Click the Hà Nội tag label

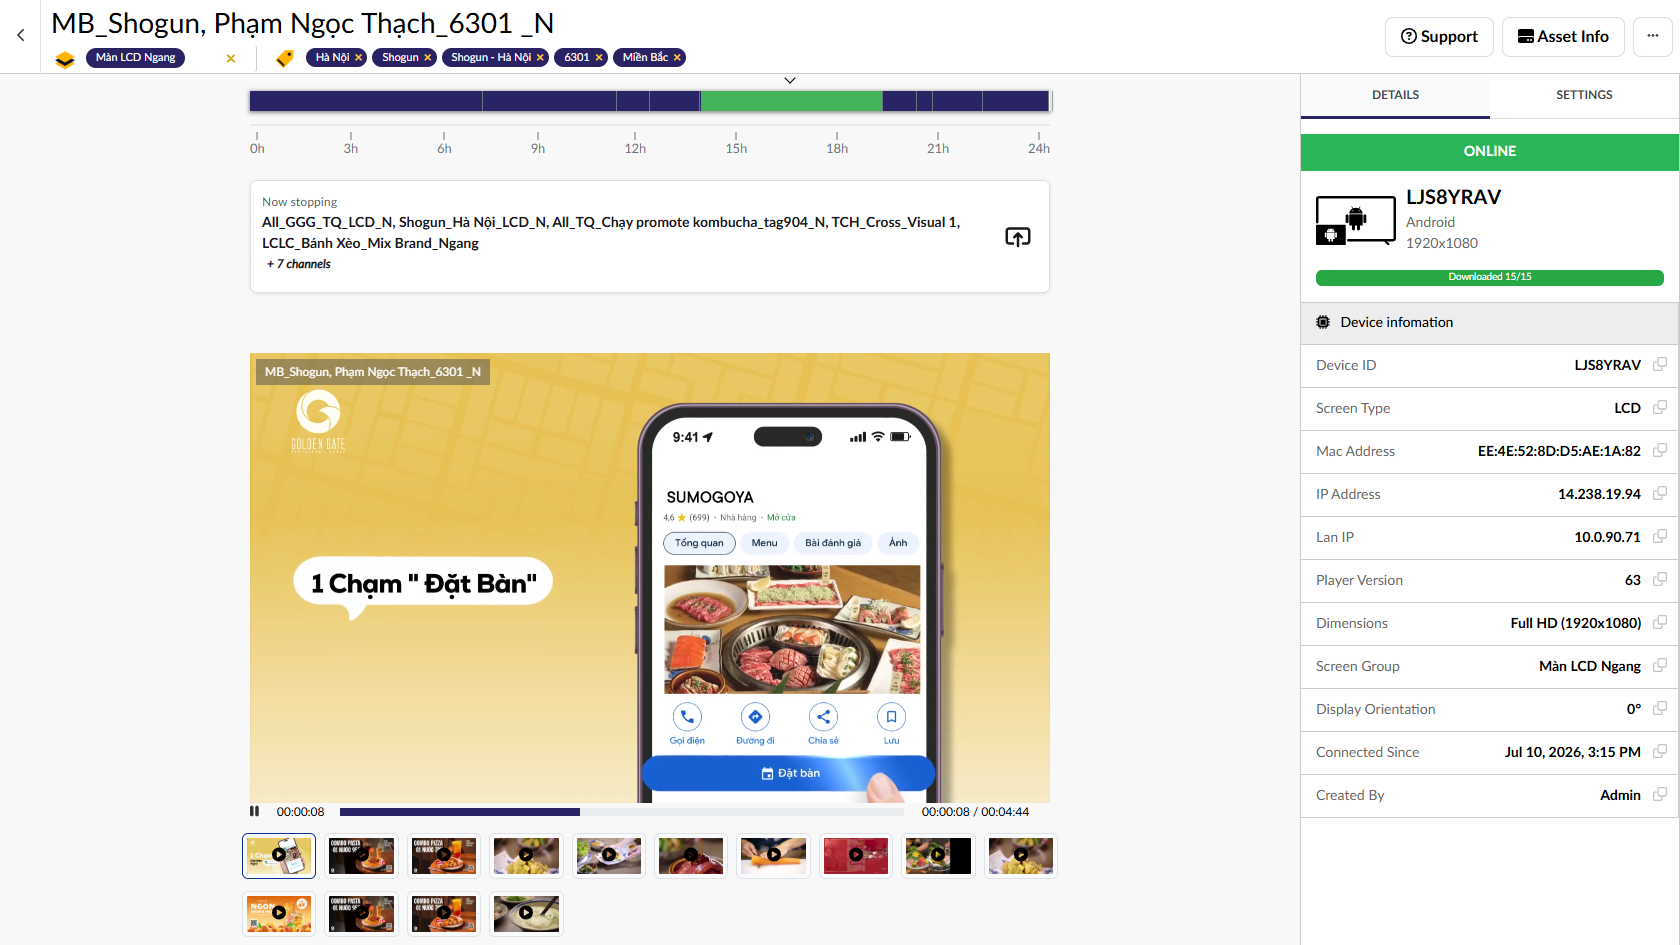point(332,58)
